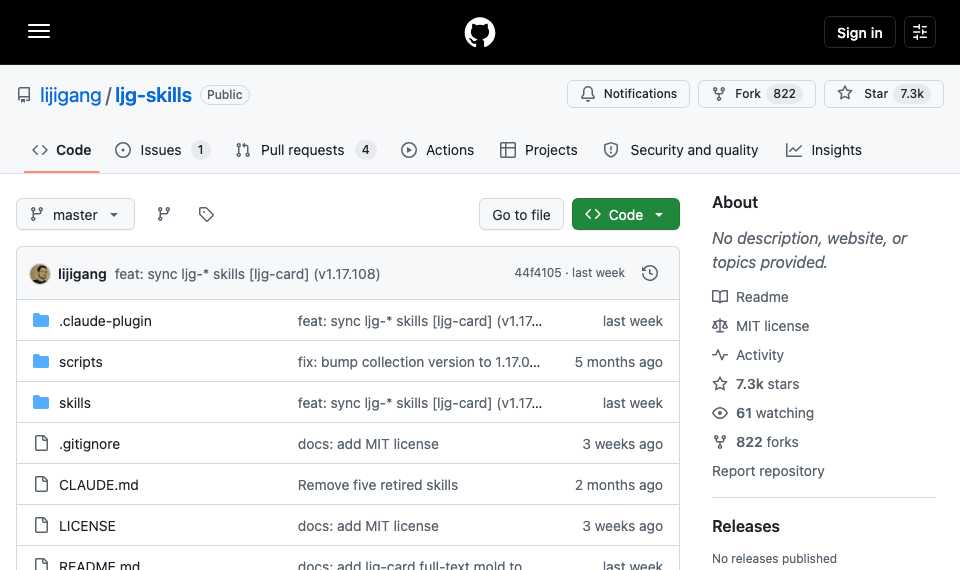
Task: Click the eye icon beside watching
Action: (720, 413)
